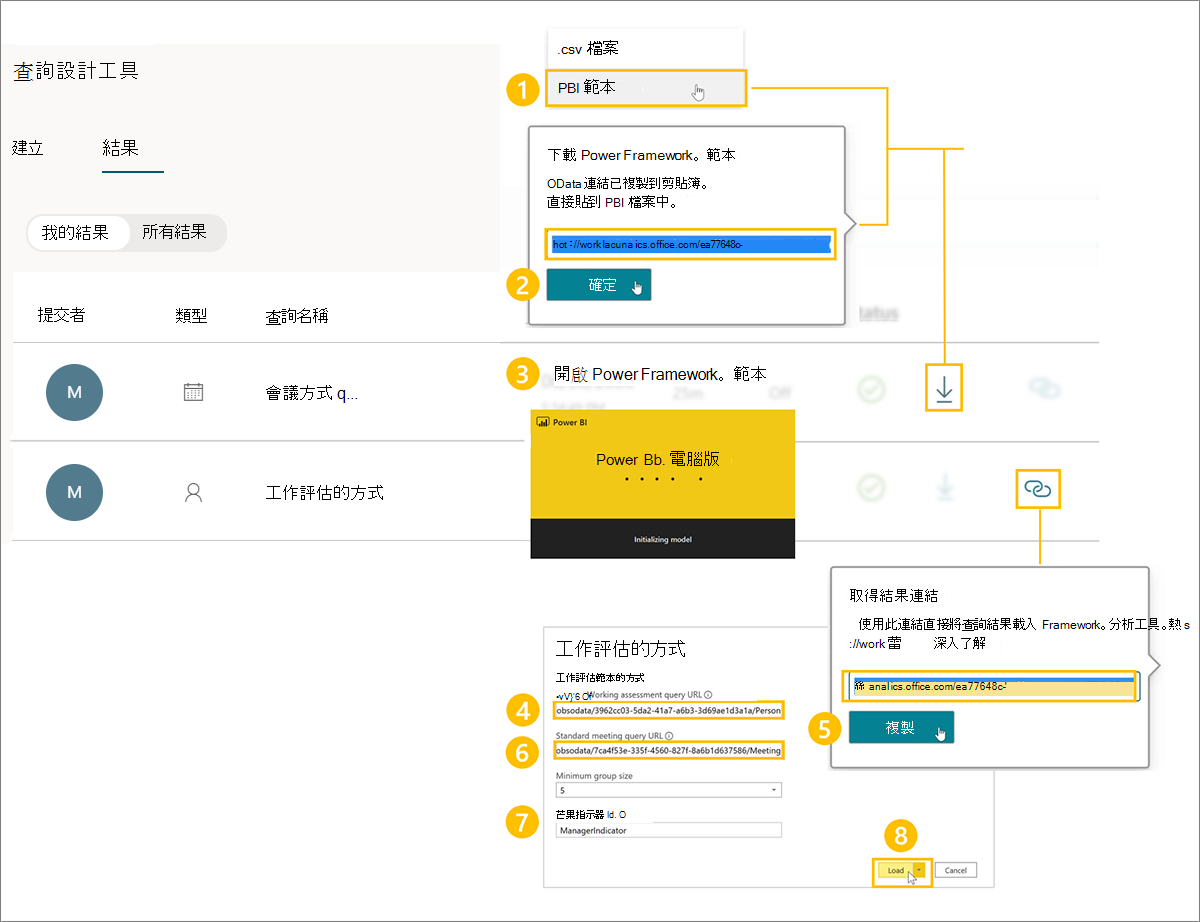Select the download icon for 會議方式 query row
The height and width of the screenshot is (922, 1200).
click(x=944, y=389)
